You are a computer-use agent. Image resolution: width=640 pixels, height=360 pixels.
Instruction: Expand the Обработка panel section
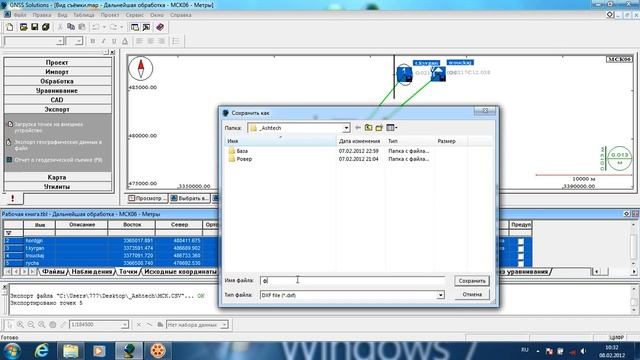(57, 81)
